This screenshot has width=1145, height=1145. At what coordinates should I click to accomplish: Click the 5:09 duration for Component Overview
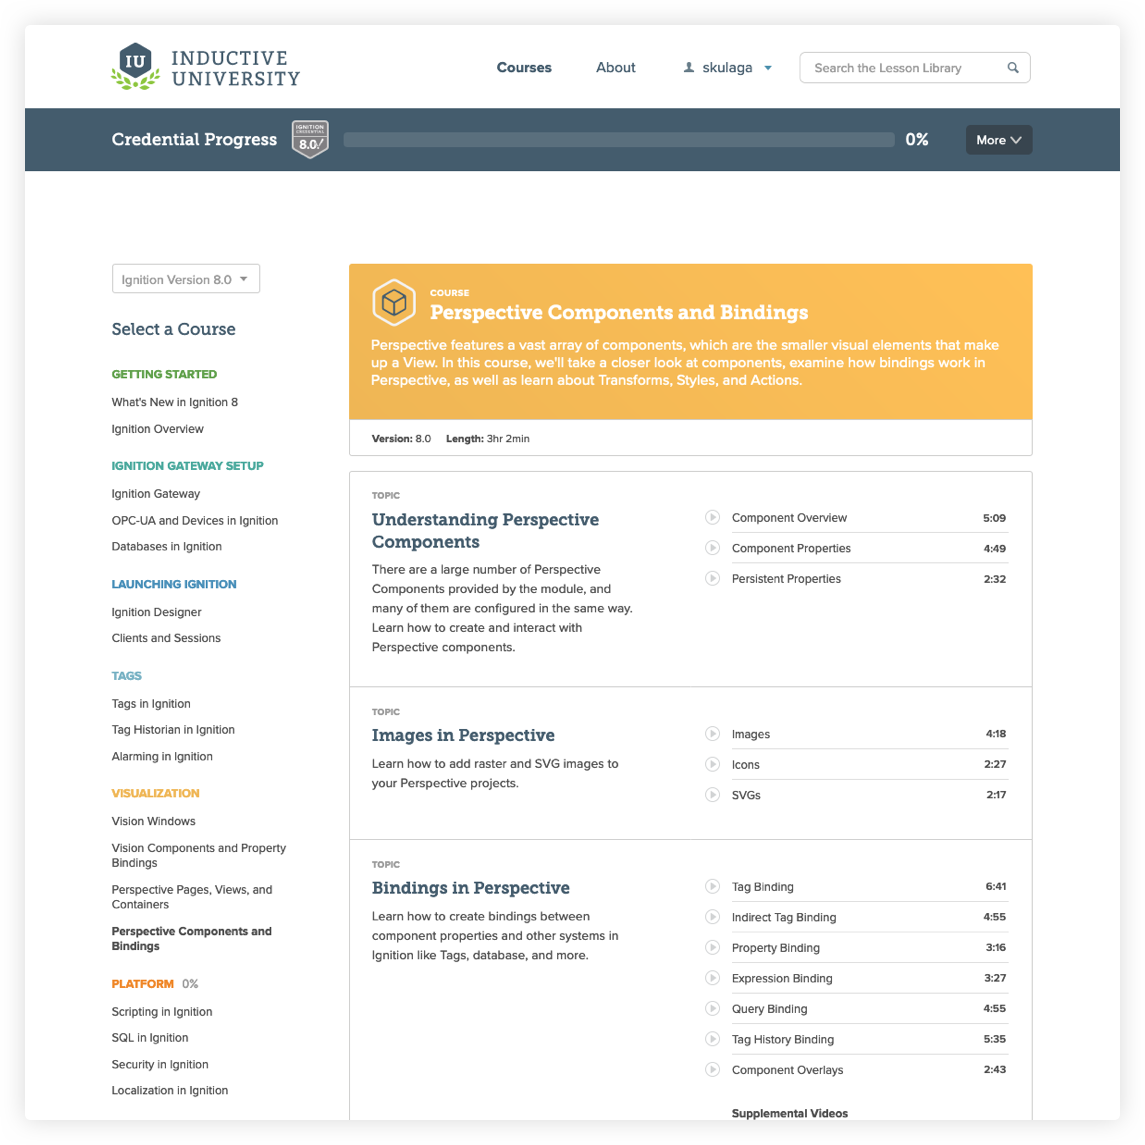[x=994, y=518]
